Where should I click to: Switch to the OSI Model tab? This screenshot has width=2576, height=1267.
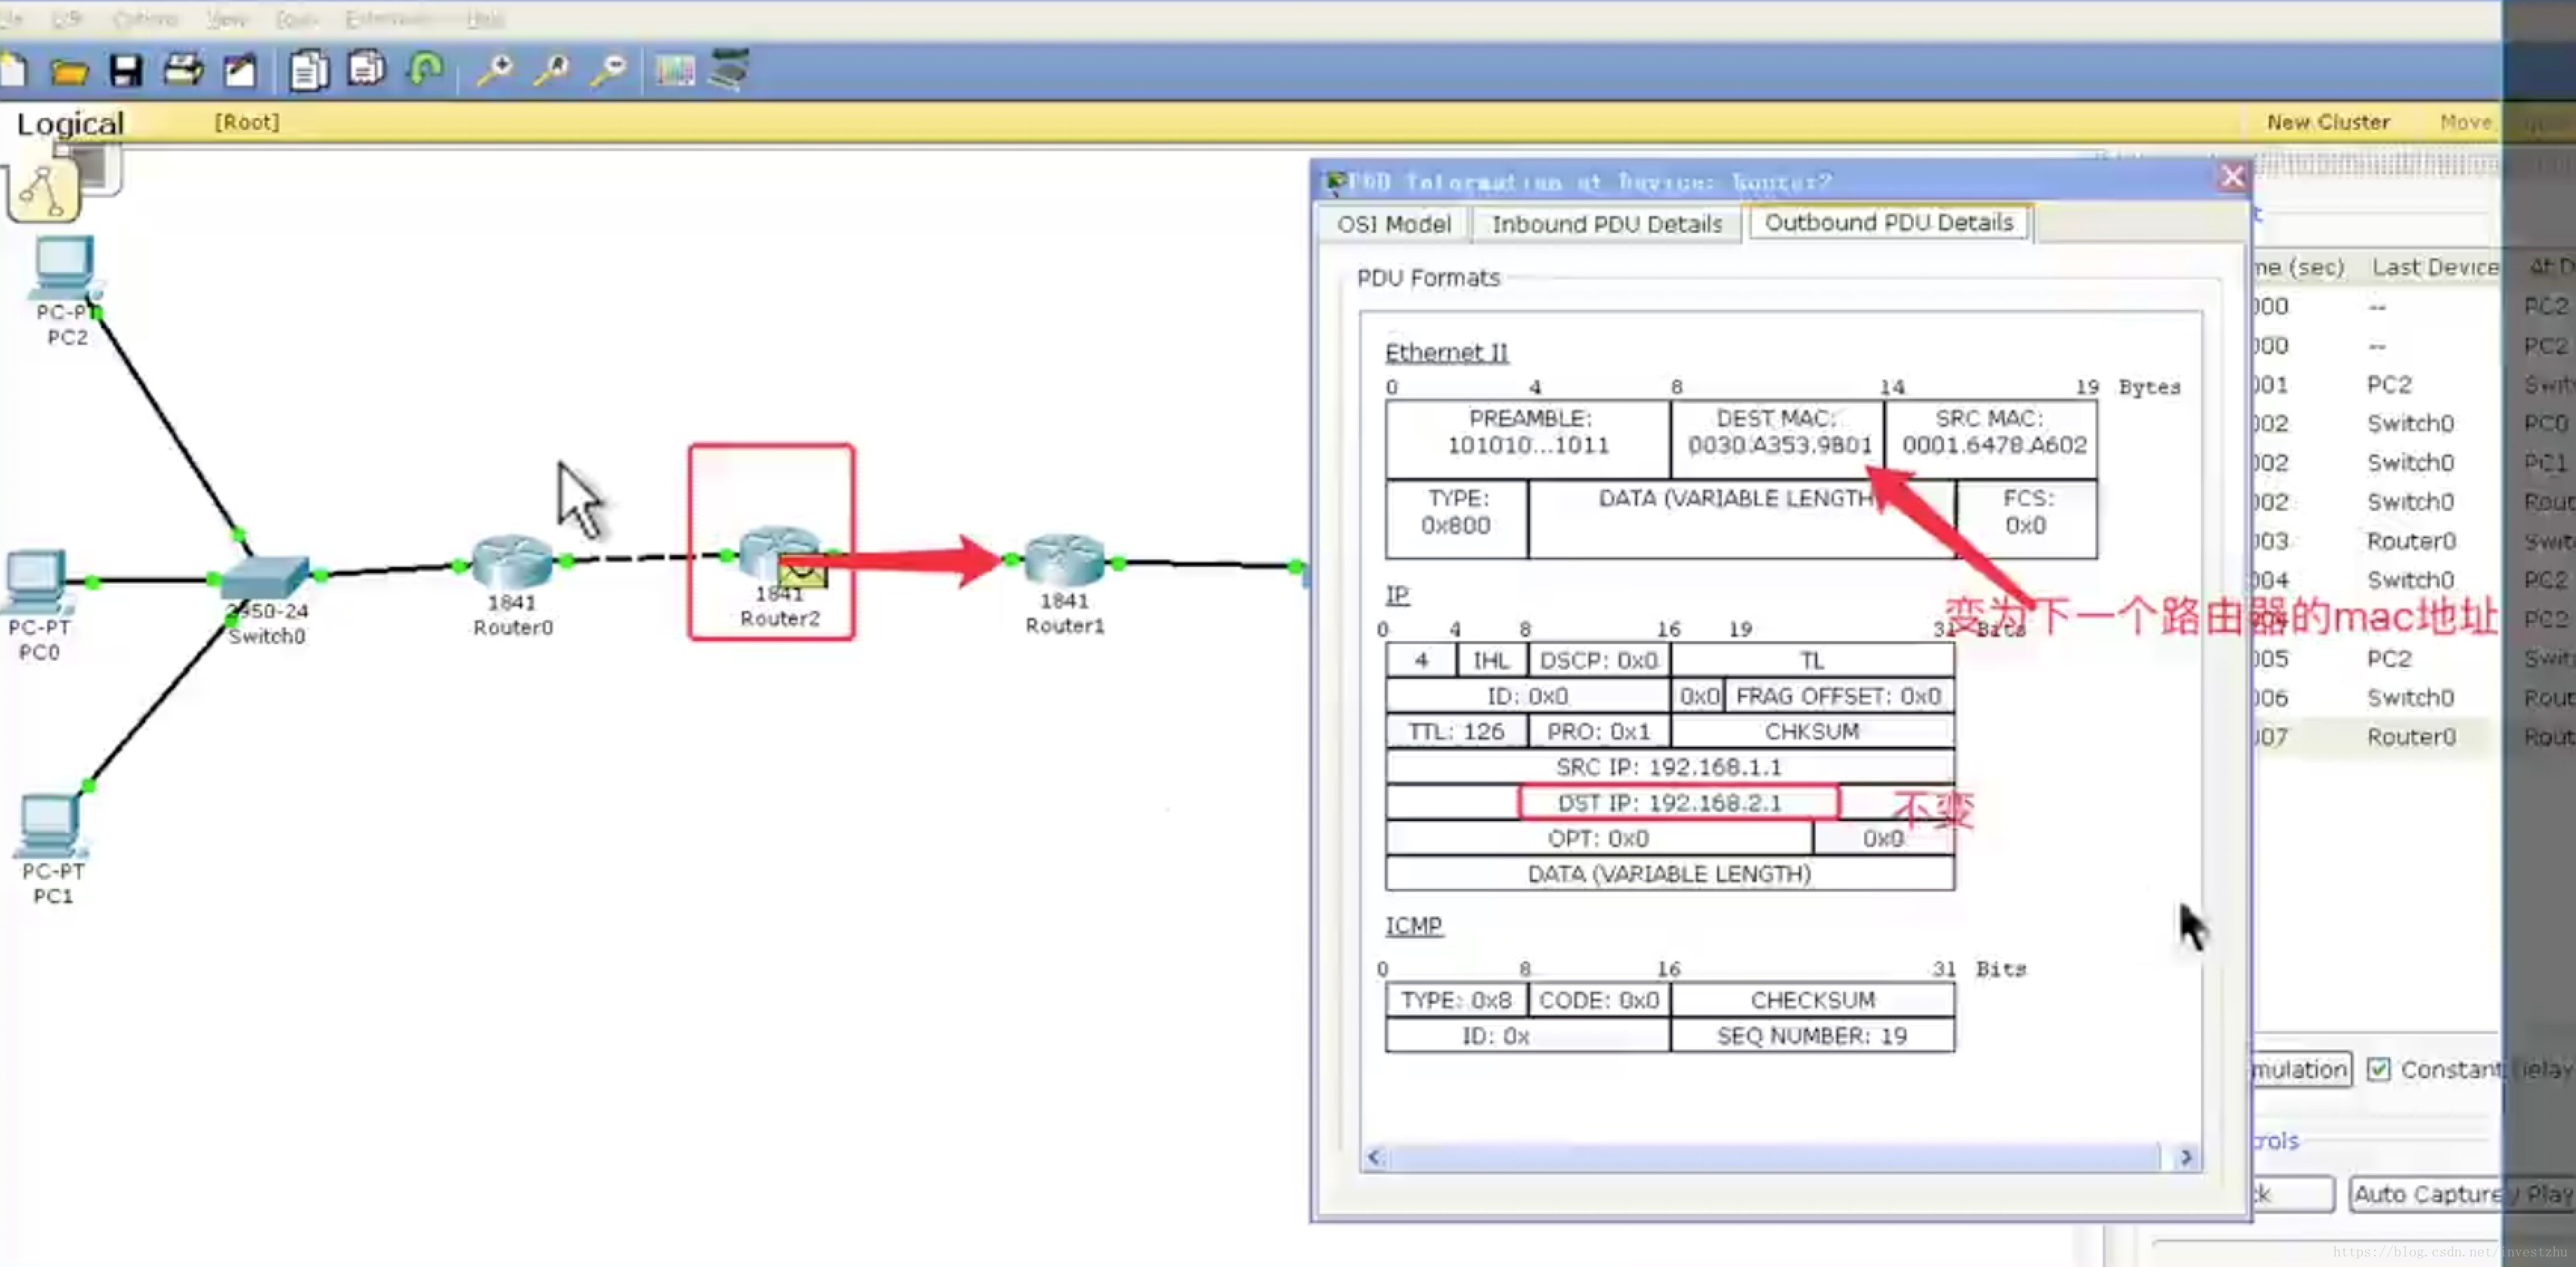[x=1394, y=224]
